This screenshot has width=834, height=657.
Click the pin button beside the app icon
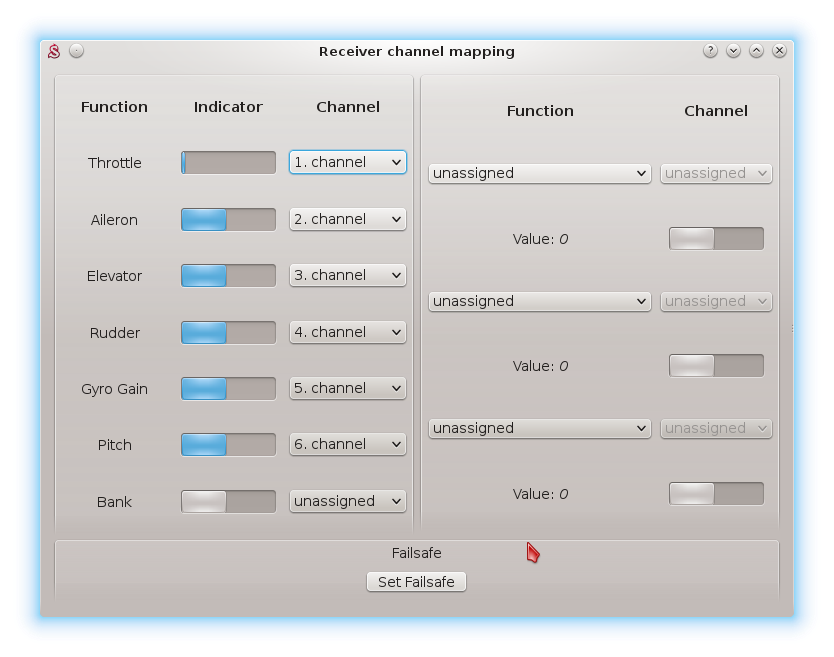pyautogui.click(x=77, y=51)
